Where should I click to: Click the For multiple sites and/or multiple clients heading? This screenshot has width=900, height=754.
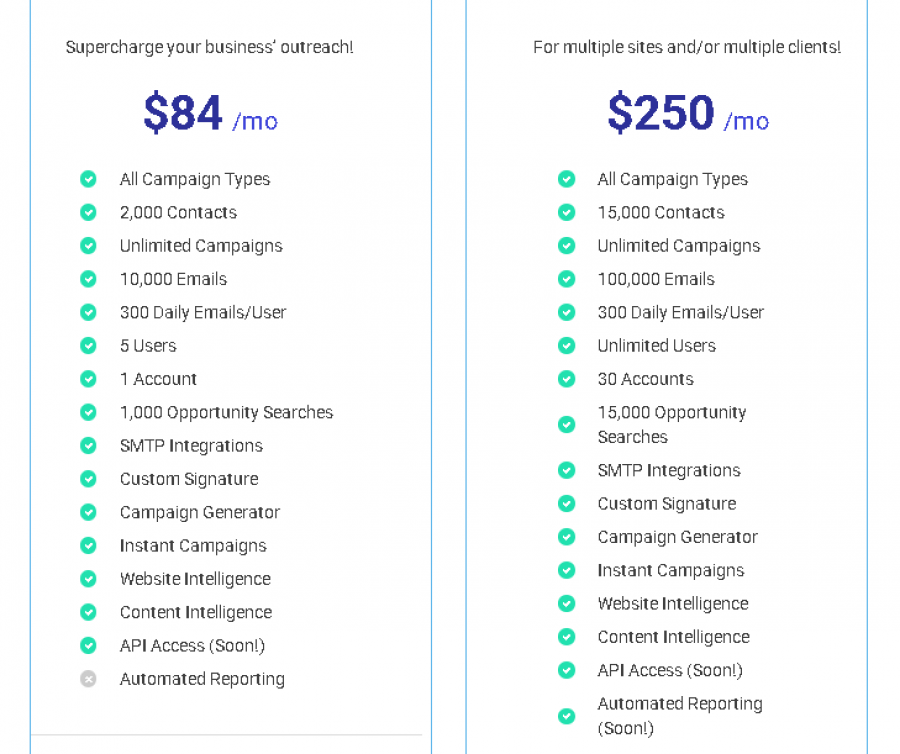(688, 46)
